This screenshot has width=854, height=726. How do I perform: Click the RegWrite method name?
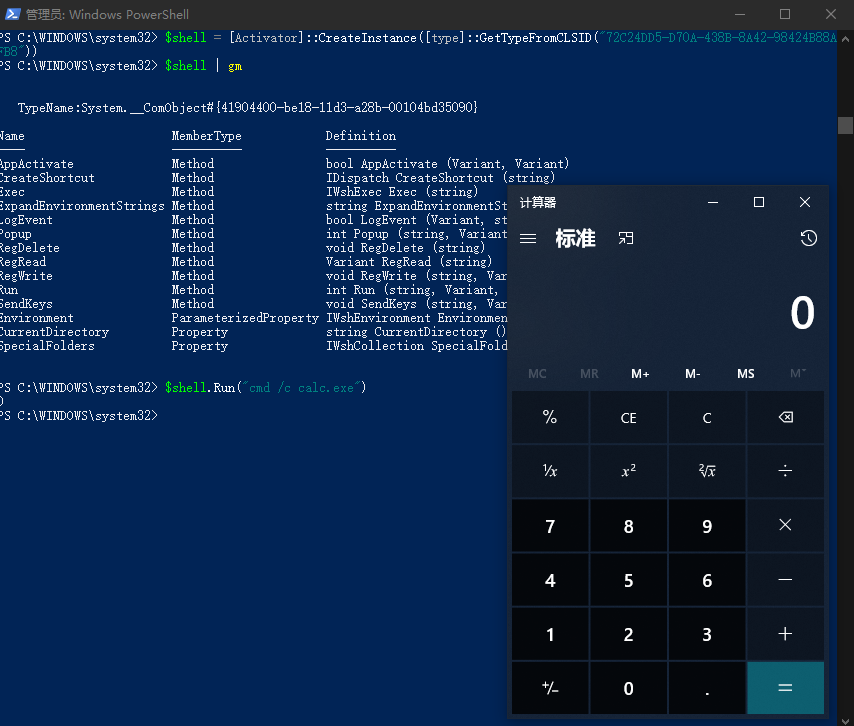pyautogui.click(x=26, y=276)
